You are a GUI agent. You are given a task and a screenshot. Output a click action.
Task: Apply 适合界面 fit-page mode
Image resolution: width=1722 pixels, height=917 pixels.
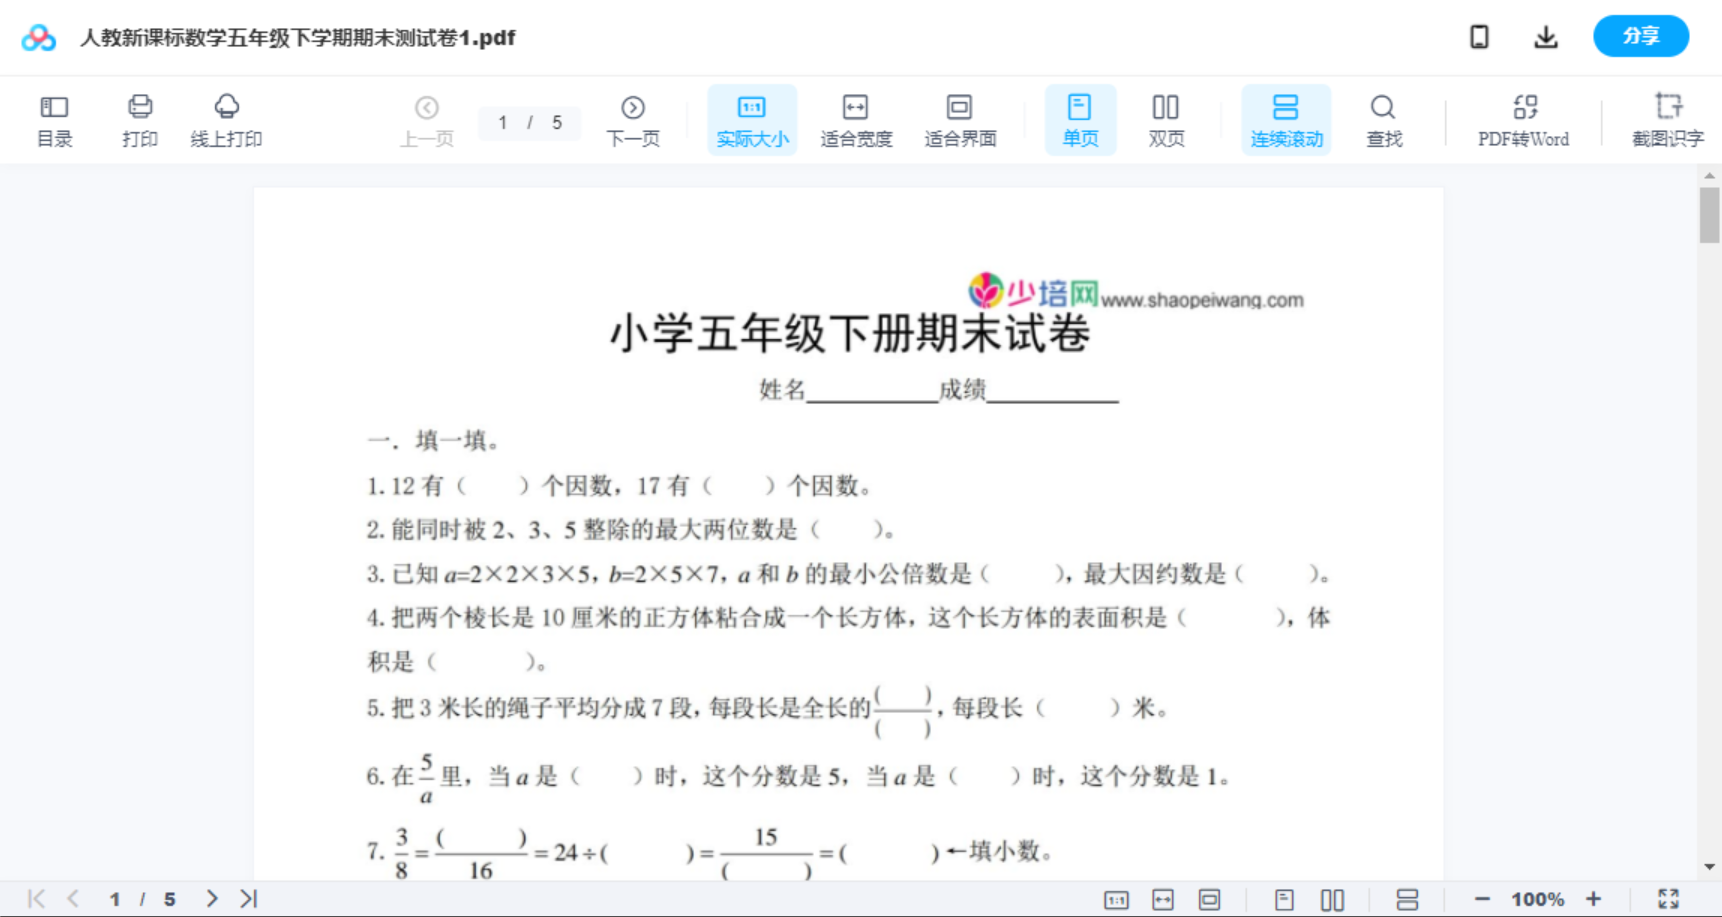click(959, 120)
